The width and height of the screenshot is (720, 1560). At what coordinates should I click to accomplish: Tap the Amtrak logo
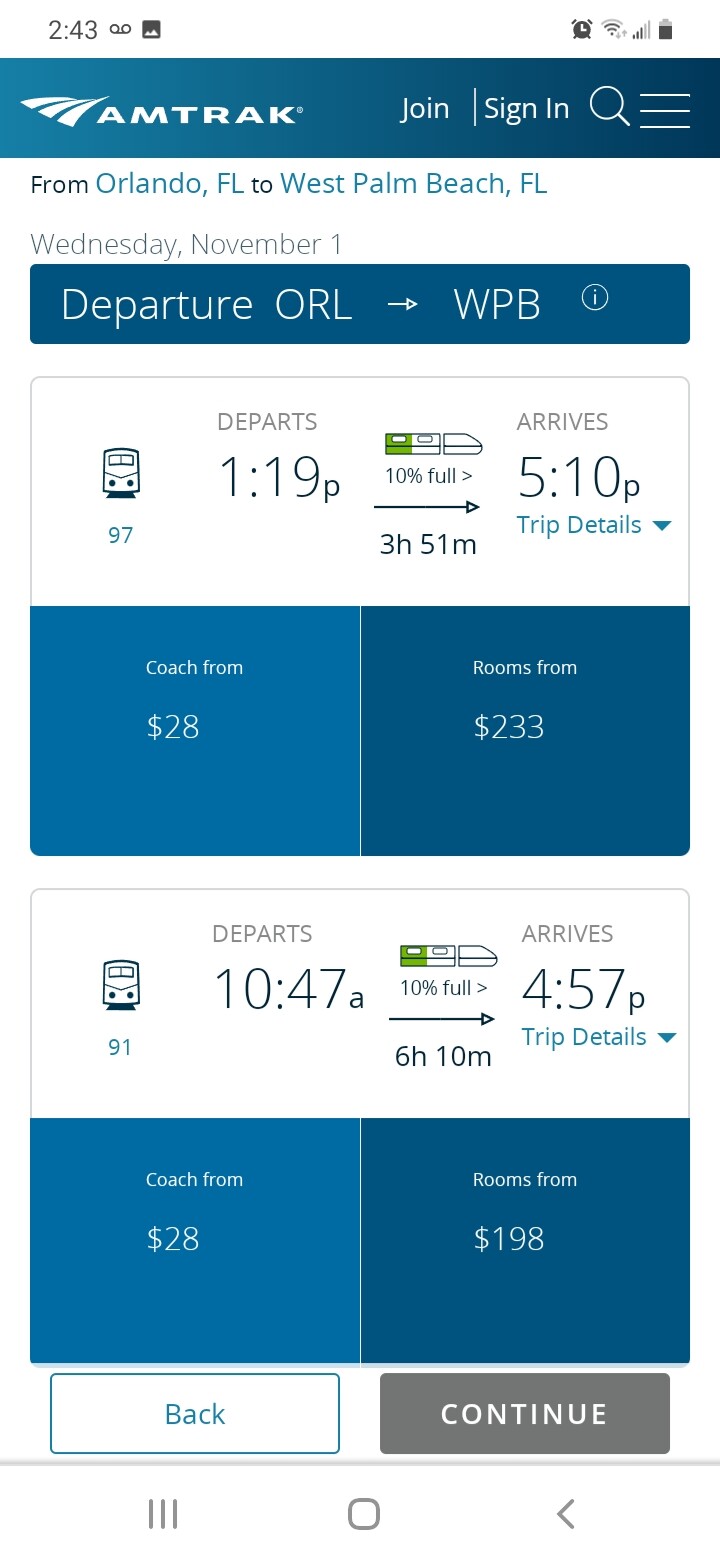161,111
